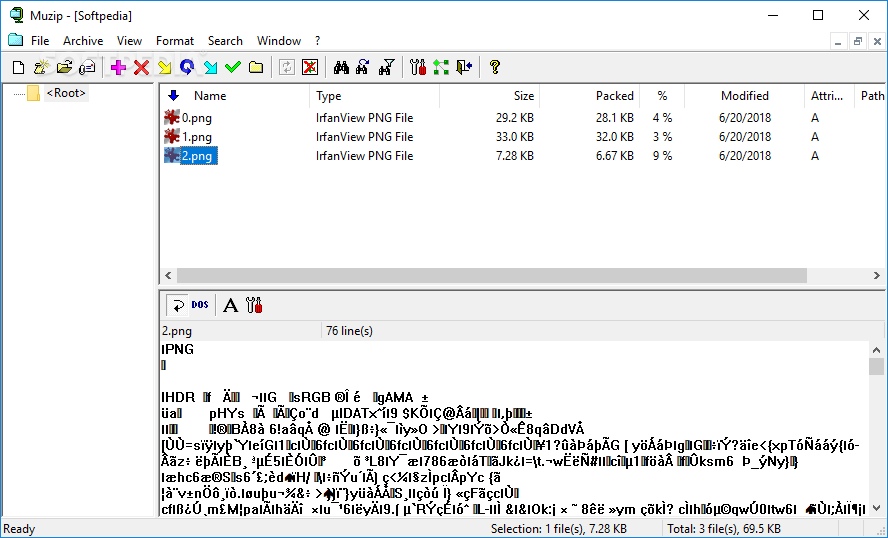Toggle DOS character set in preview
The height and width of the screenshot is (538, 888).
pyautogui.click(x=200, y=305)
